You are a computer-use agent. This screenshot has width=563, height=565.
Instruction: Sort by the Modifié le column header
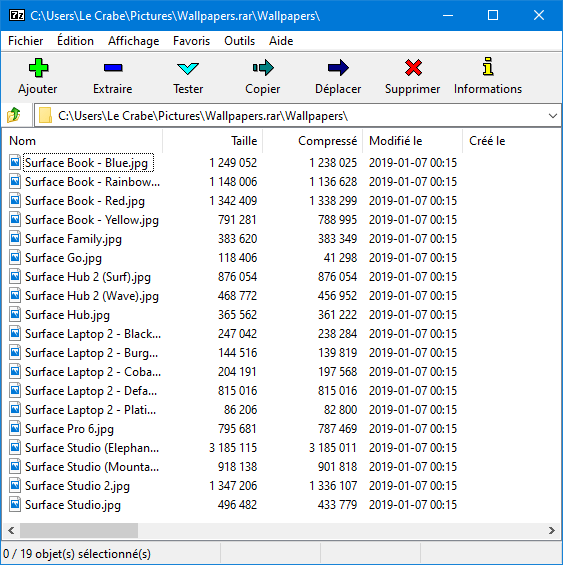click(x=412, y=141)
